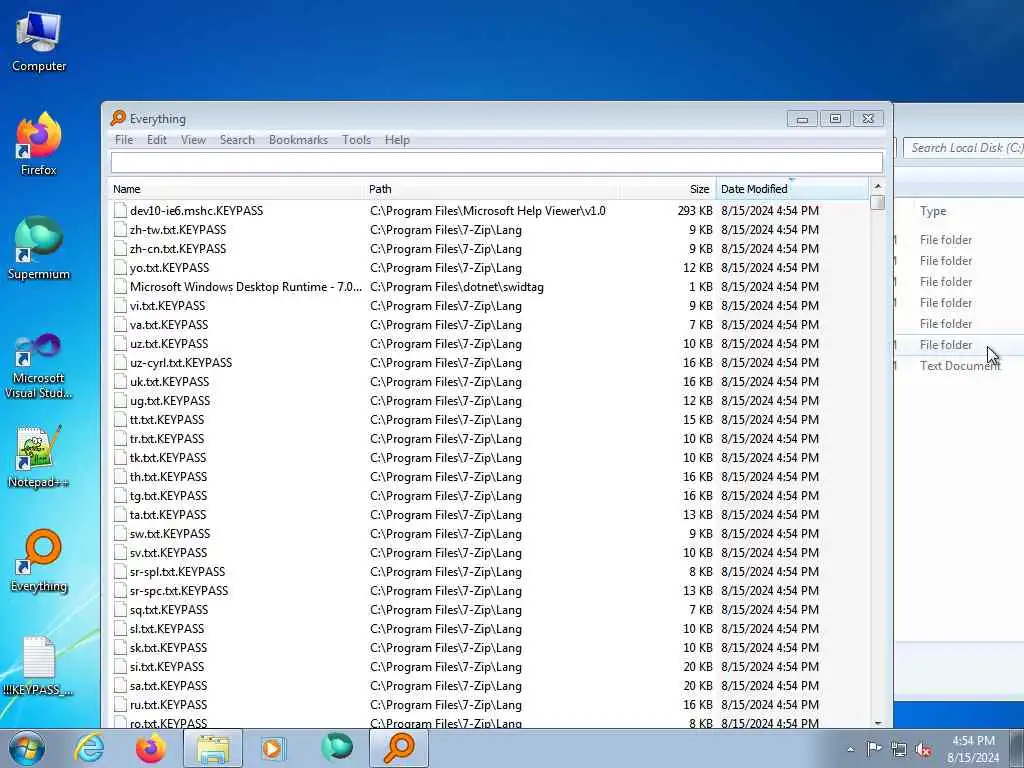The width and height of the screenshot is (1024, 768).
Task: Select the va.txt.KEYPASS file name
Action: coord(168,325)
